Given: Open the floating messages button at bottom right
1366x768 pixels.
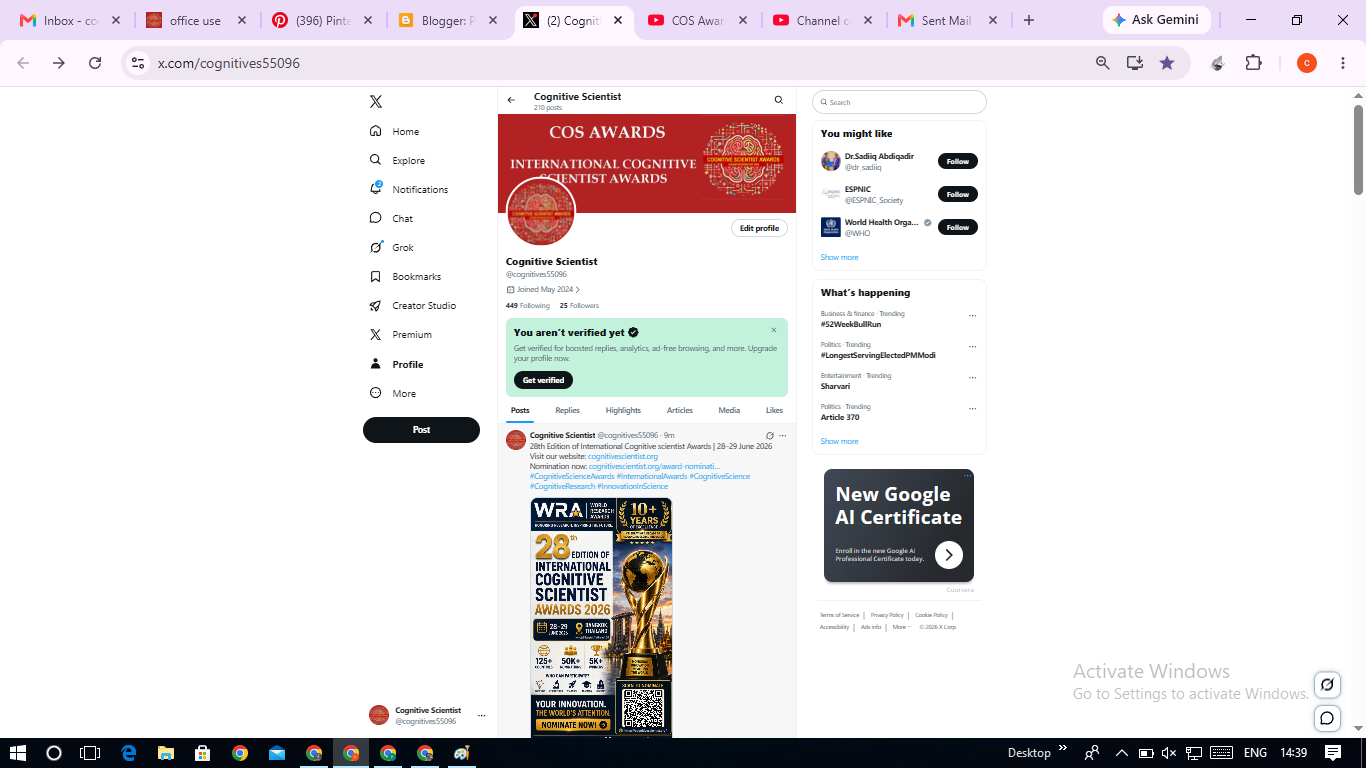Looking at the screenshot, I should tap(1327, 718).
